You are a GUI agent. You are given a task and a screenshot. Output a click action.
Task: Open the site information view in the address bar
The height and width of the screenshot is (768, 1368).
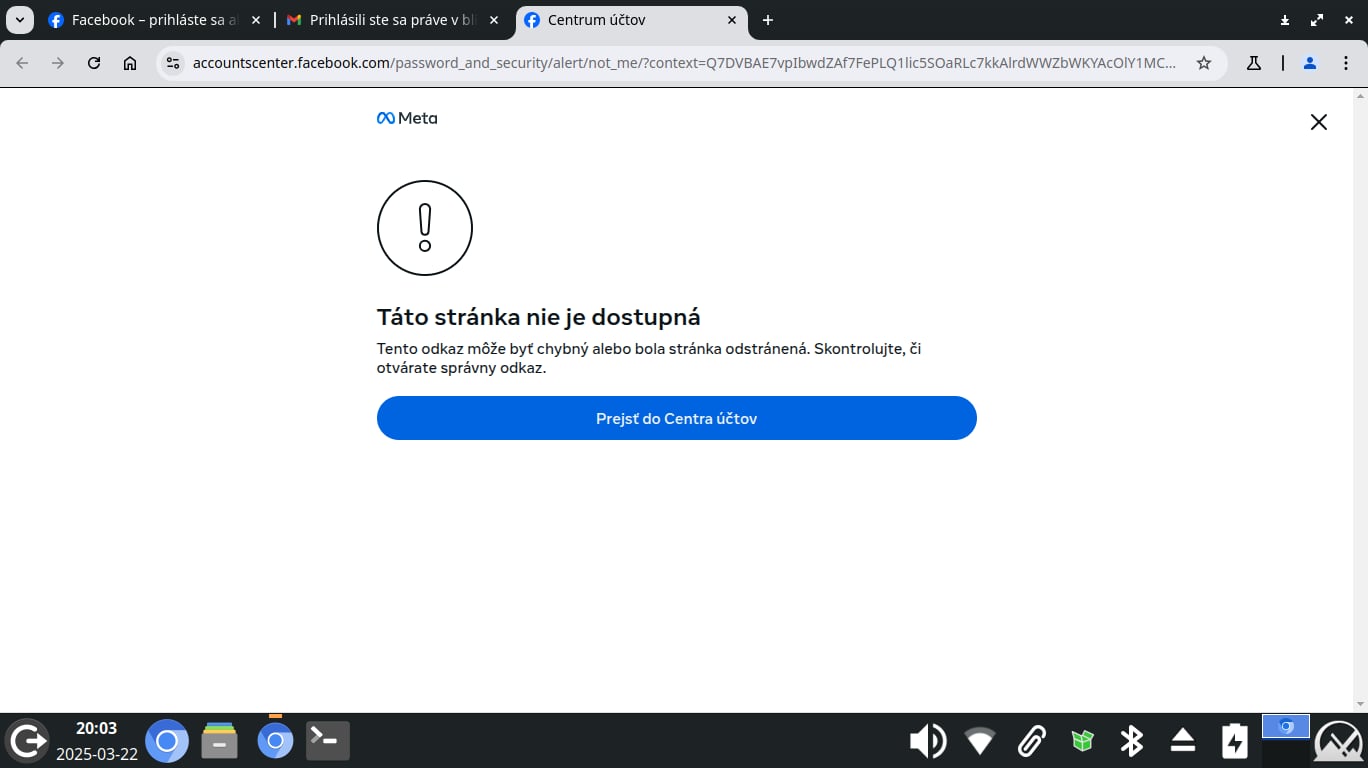click(x=173, y=62)
